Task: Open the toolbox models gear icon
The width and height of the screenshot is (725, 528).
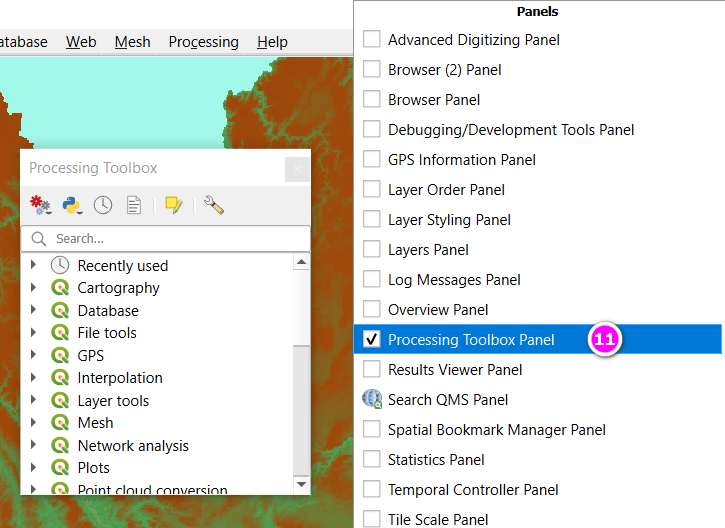Action: click(x=41, y=205)
